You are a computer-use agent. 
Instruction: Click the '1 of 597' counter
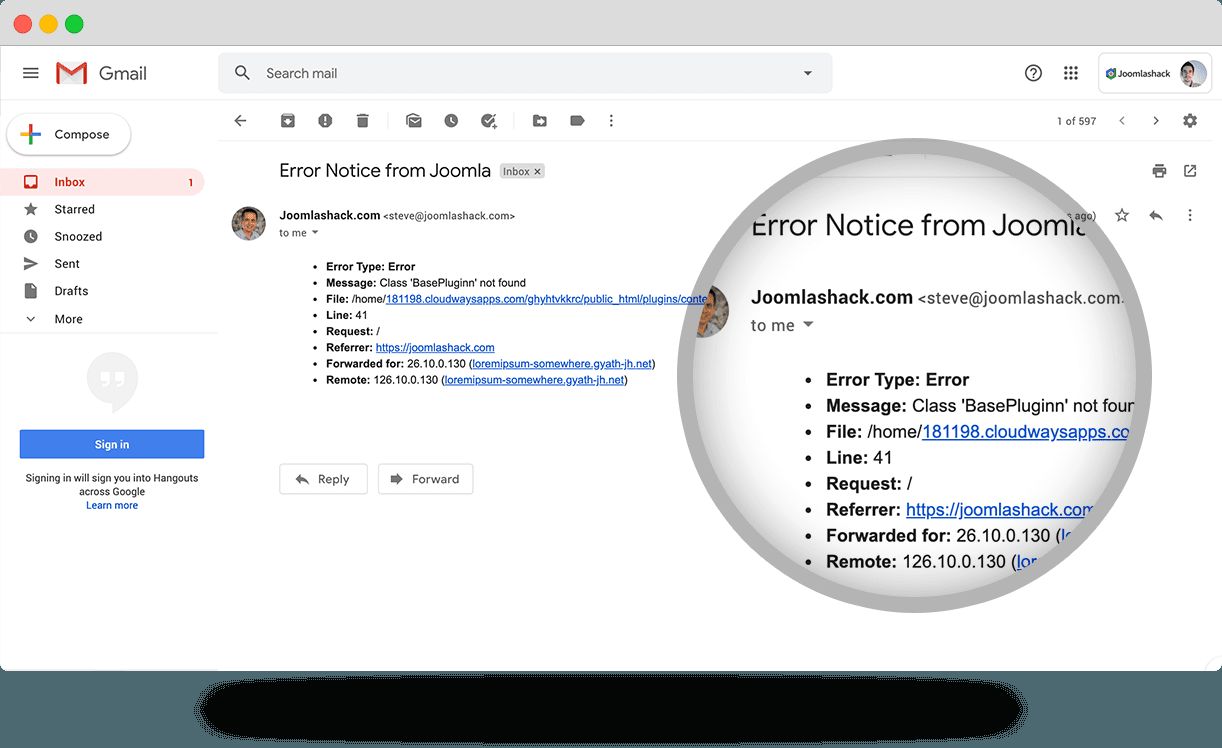pyautogui.click(x=1076, y=121)
